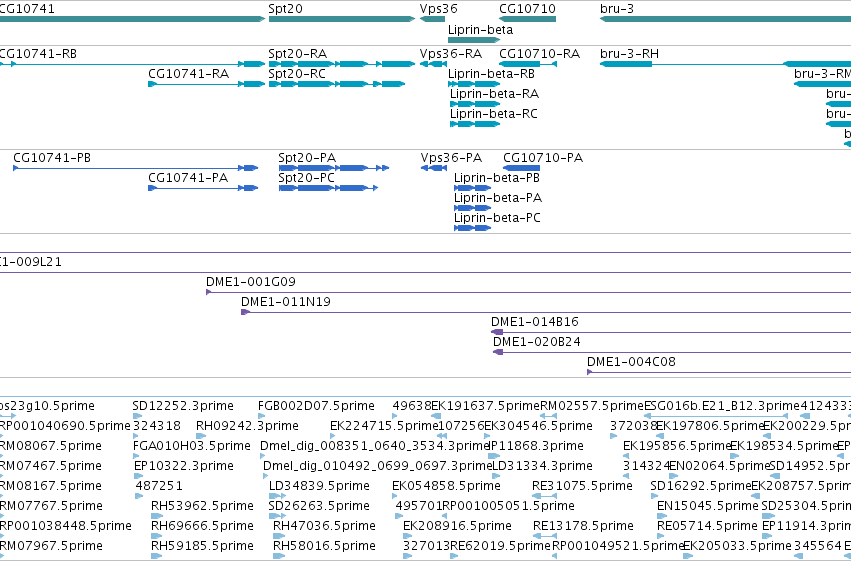The image size is (851, 561).
Task: Select the Spt20-PA protein label
Action: tap(307, 158)
